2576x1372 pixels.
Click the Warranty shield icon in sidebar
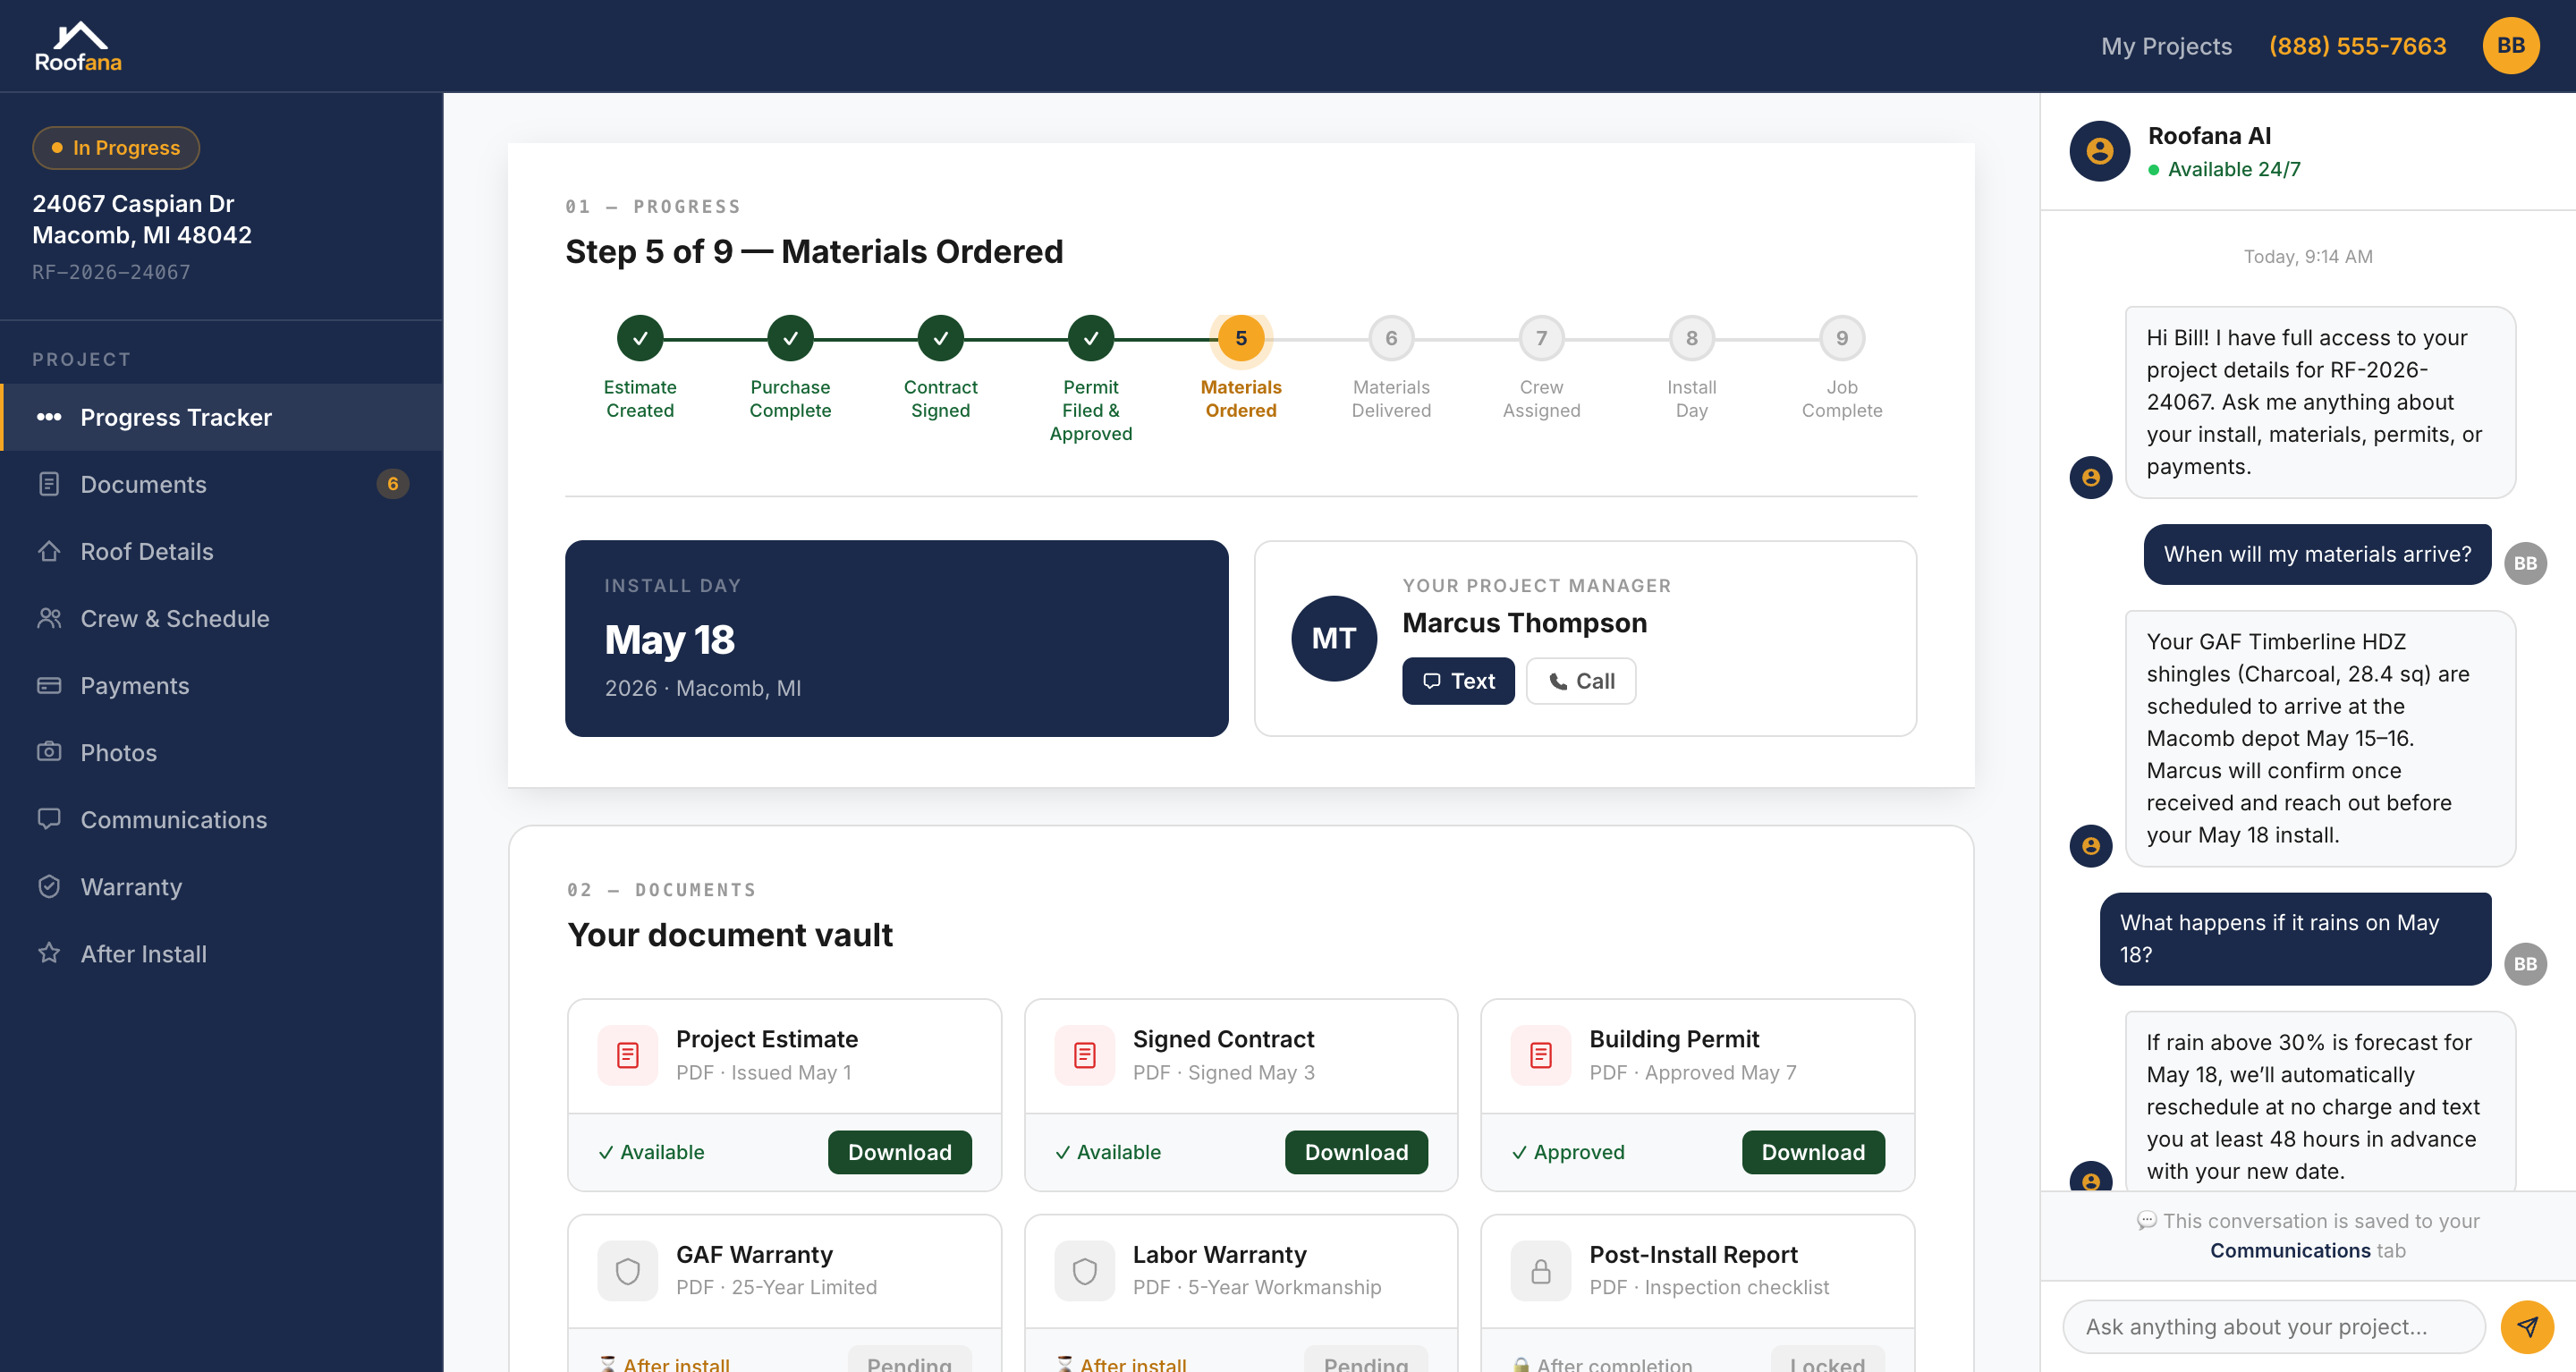(x=49, y=886)
